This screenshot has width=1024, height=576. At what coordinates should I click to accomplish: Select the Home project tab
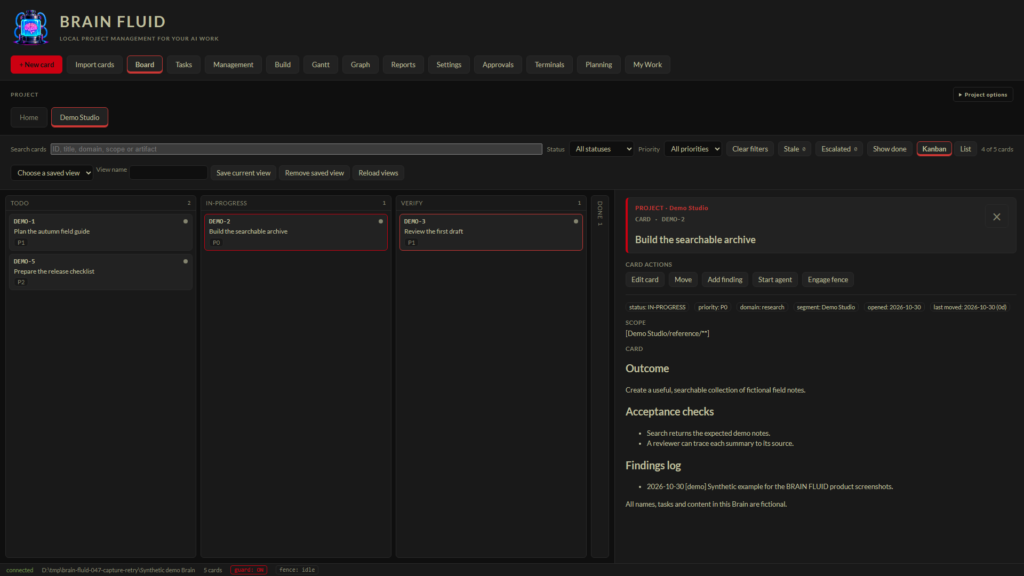click(29, 118)
